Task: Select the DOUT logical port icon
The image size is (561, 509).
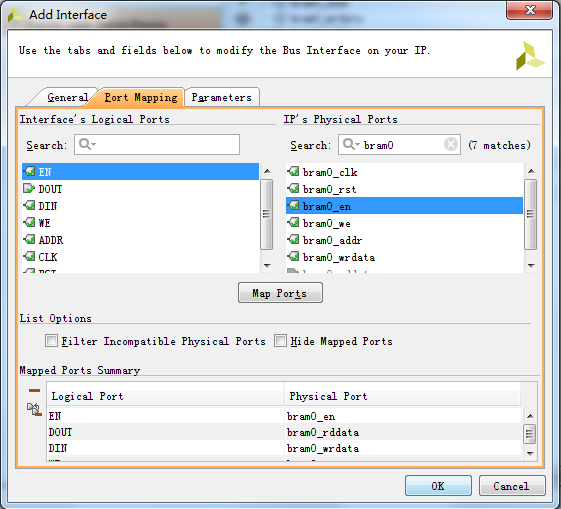Action: pyautogui.click(x=29, y=188)
